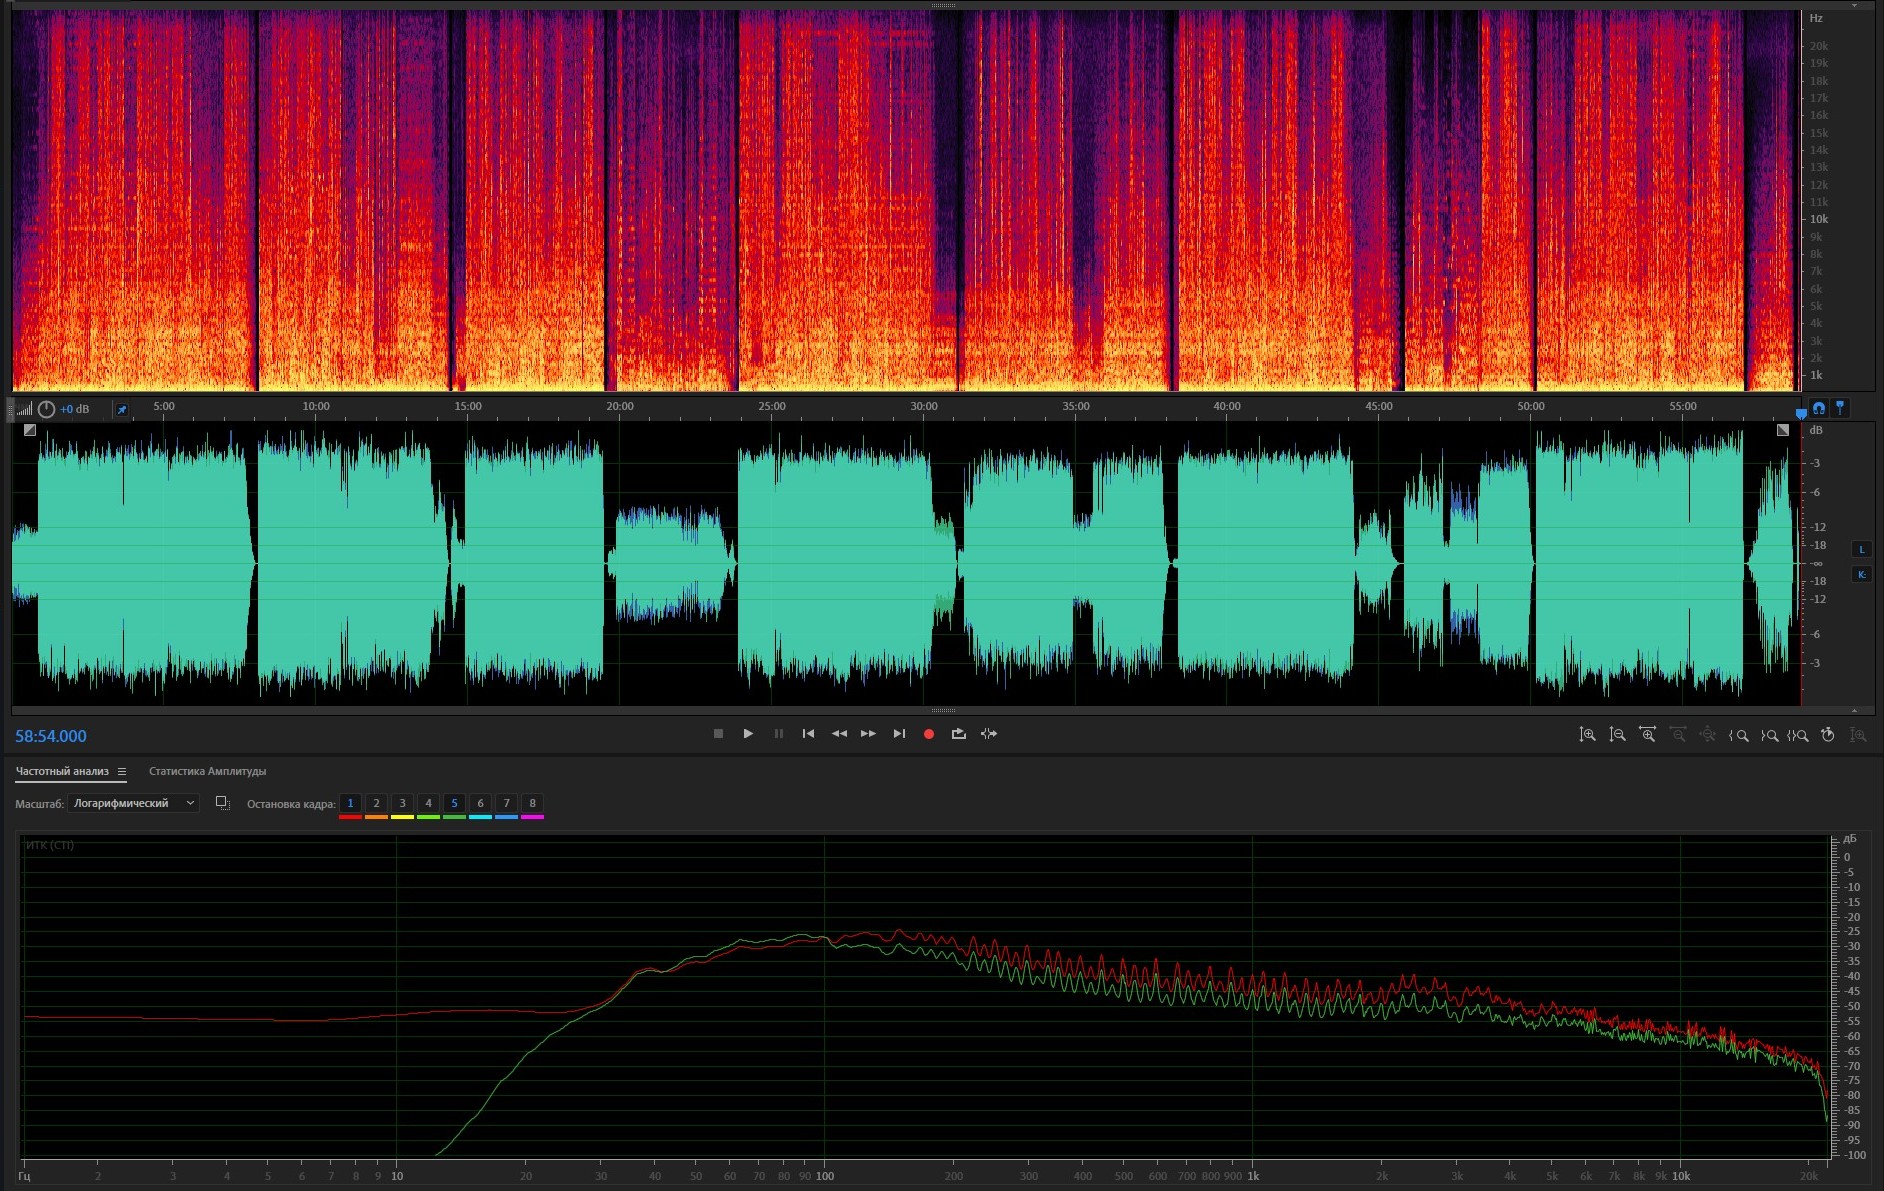Select the Частотный анализ tab

(62, 771)
